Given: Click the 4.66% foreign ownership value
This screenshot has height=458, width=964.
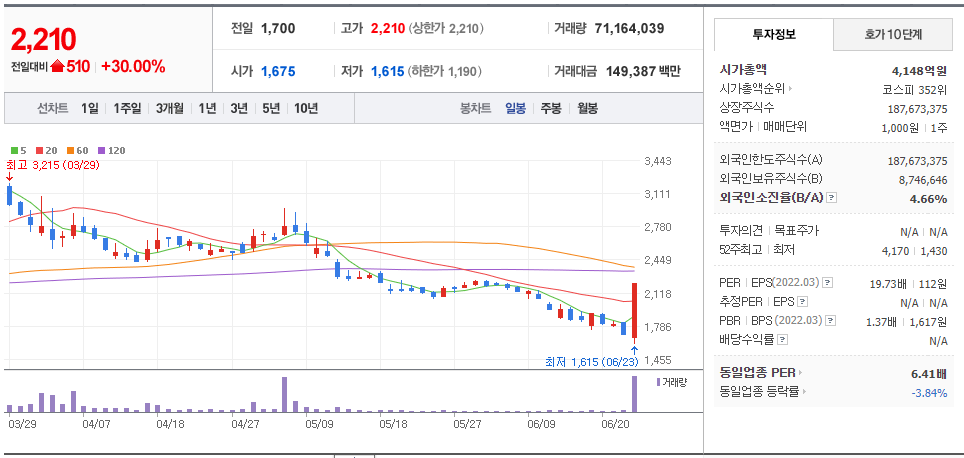Looking at the screenshot, I should [928, 199].
